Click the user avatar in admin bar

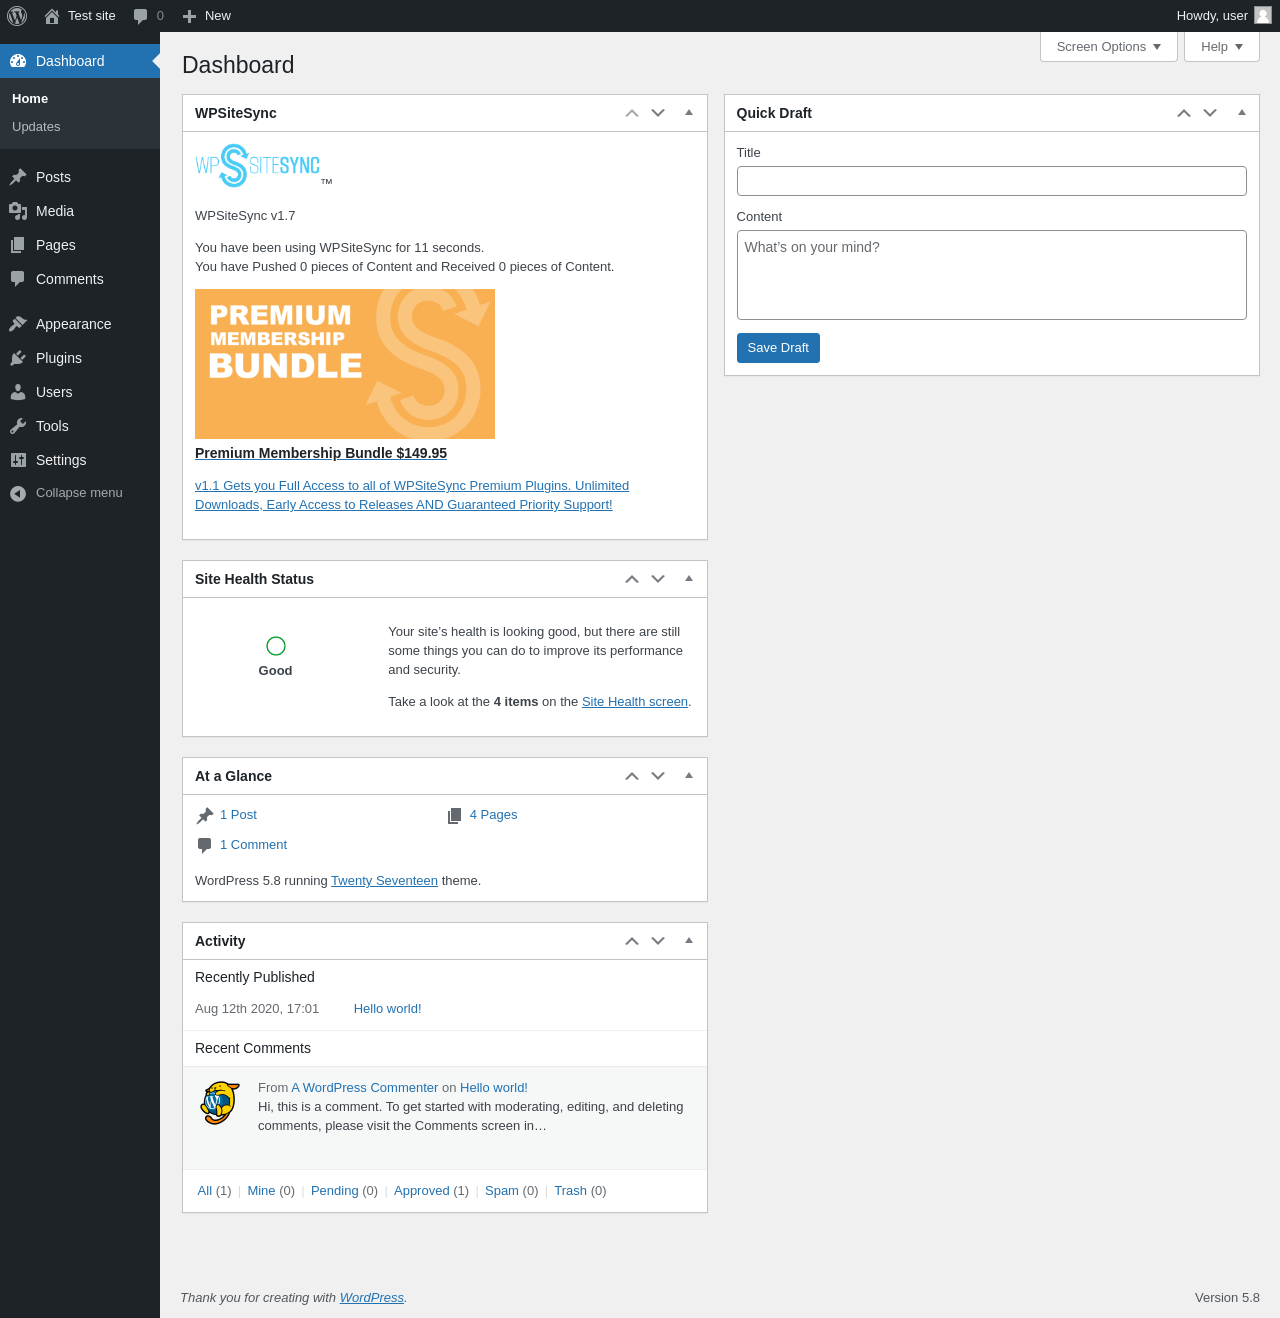point(1263,15)
